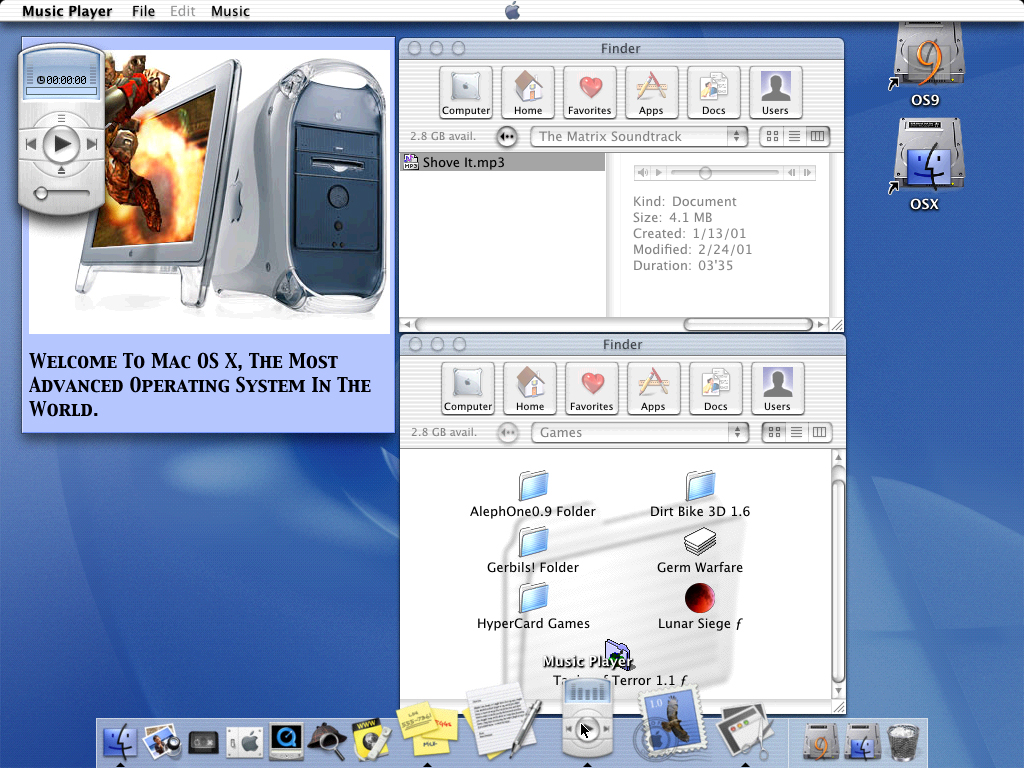Image resolution: width=1024 pixels, height=768 pixels.
Task: Open Favorites in the Matrix Soundtrack Finder window
Action: pyautogui.click(x=590, y=92)
